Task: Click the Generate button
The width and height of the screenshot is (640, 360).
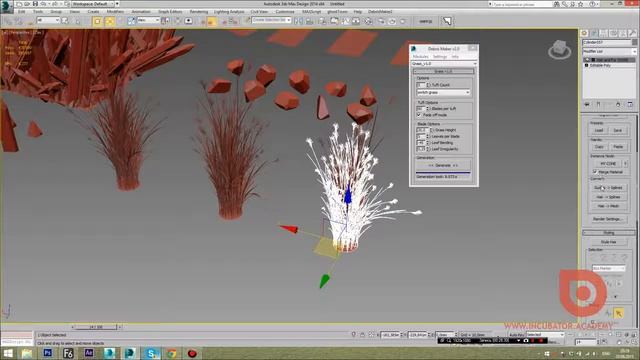Action: pos(443,165)
